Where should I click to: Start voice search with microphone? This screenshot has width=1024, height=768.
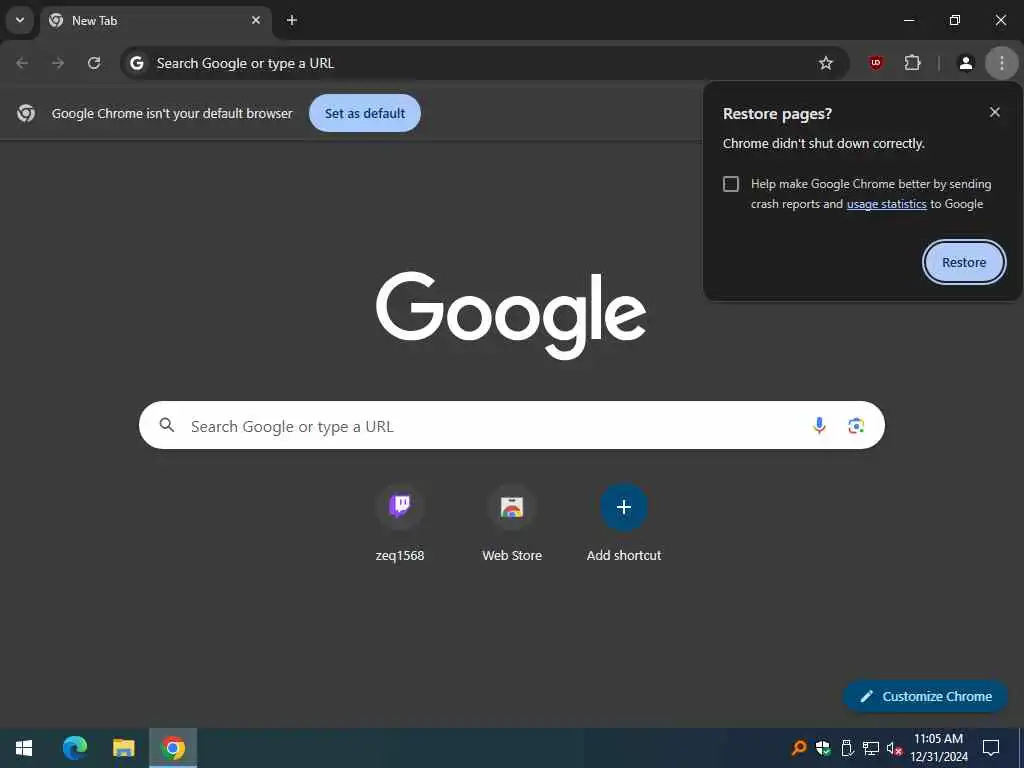(819, 426)
